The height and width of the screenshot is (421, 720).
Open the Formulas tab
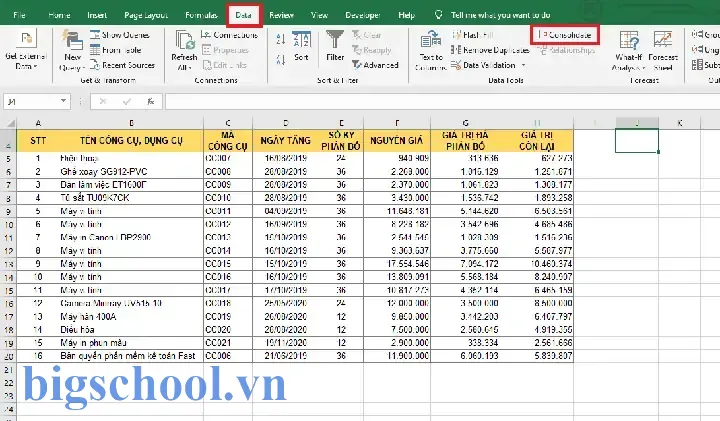(201, 15)
